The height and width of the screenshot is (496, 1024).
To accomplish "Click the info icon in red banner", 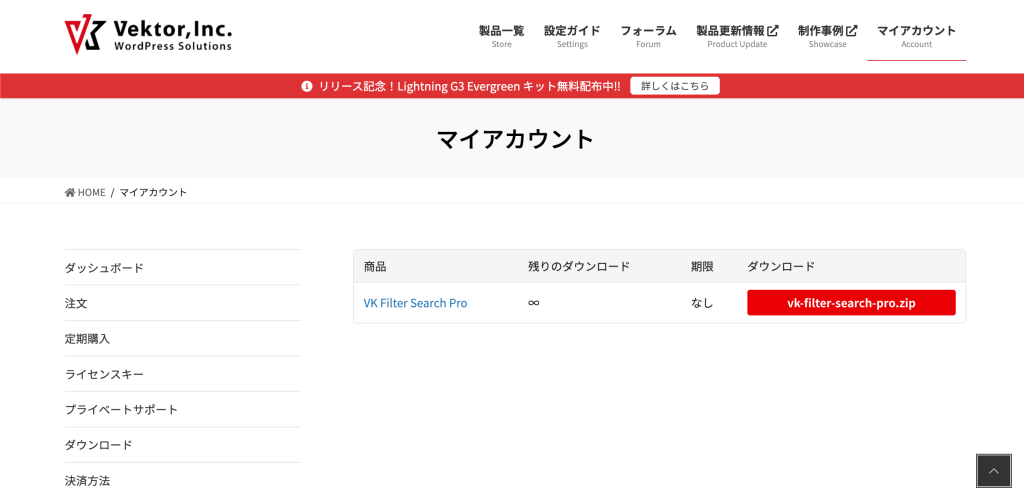I will [x=307, y=86].
